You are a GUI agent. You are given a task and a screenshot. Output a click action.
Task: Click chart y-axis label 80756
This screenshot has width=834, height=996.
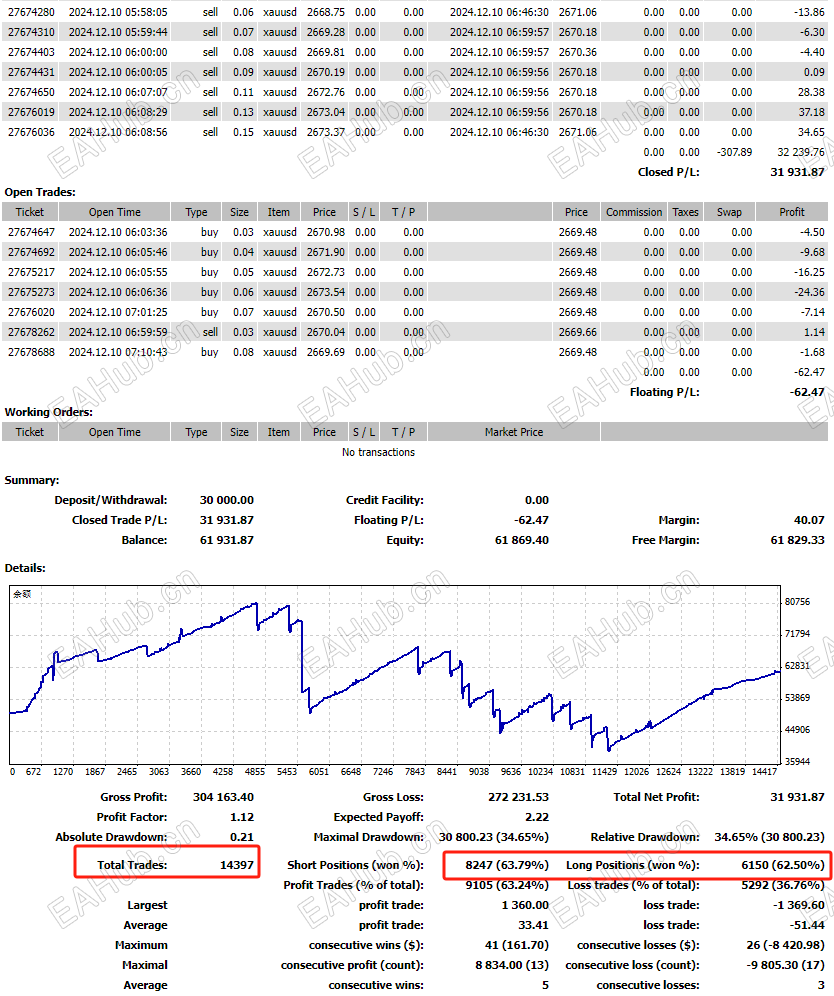[x=797, y=602]
